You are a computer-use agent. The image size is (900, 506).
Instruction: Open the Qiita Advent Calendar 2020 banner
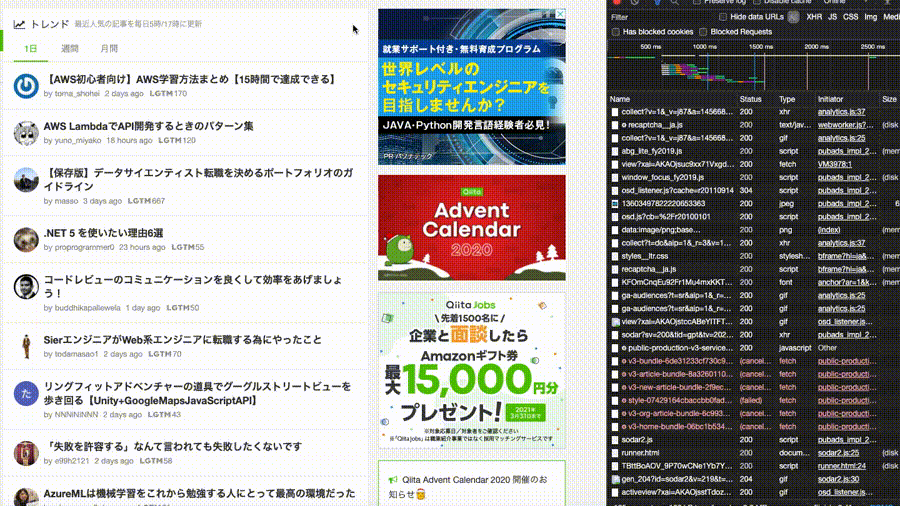pyautogui.click(x=472, y=228)
